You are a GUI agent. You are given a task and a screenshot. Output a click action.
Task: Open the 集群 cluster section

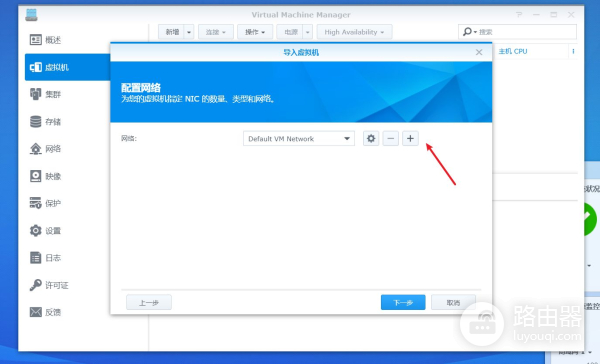(46, 94)
